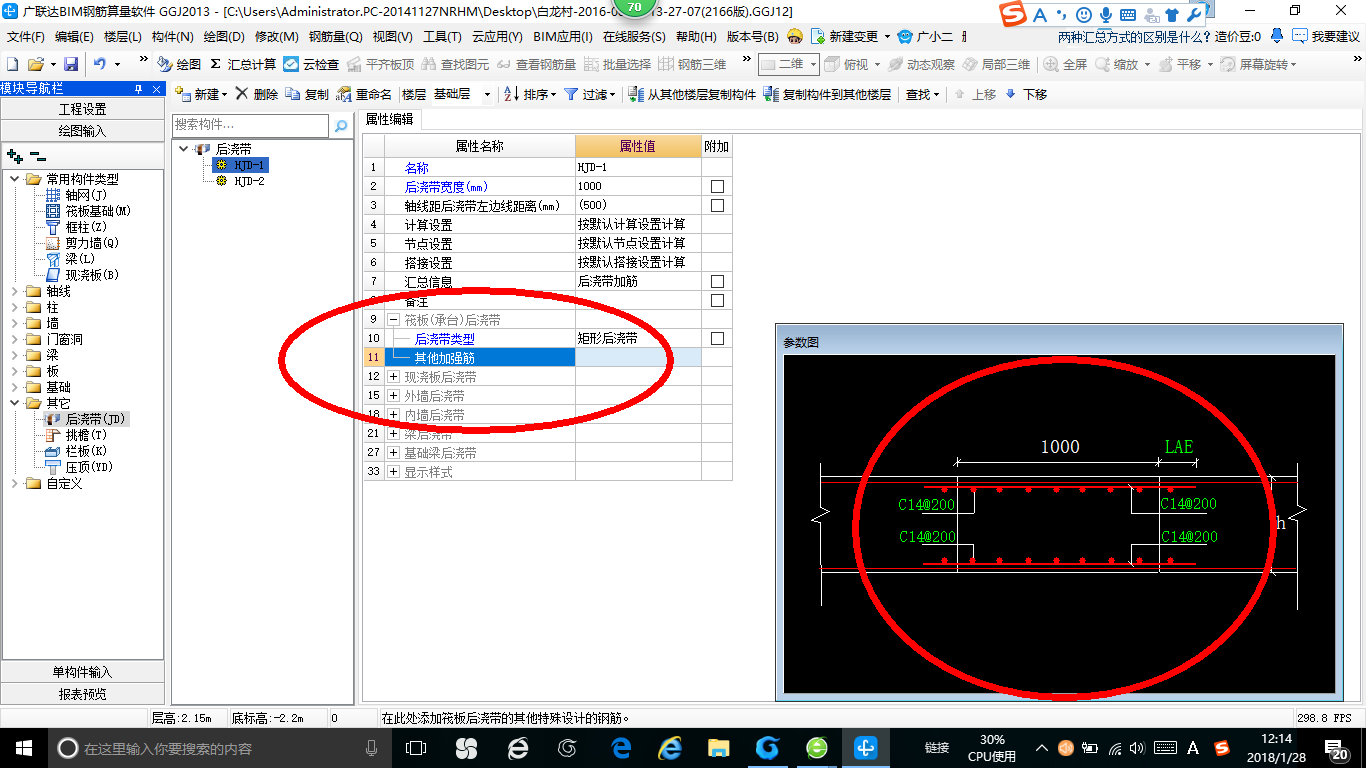Run 汇总计算 summary calculation
This screenshot has height=768, width=1366.
tap(243, 64)
